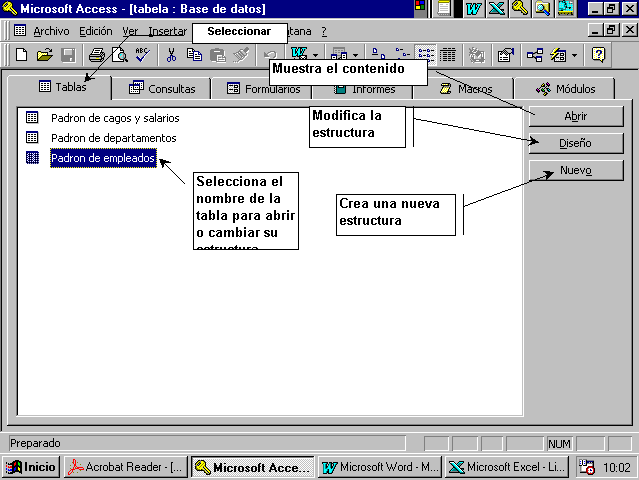
Task: Click the Microsoft Access taskbar button
Action: pos(253,467)
